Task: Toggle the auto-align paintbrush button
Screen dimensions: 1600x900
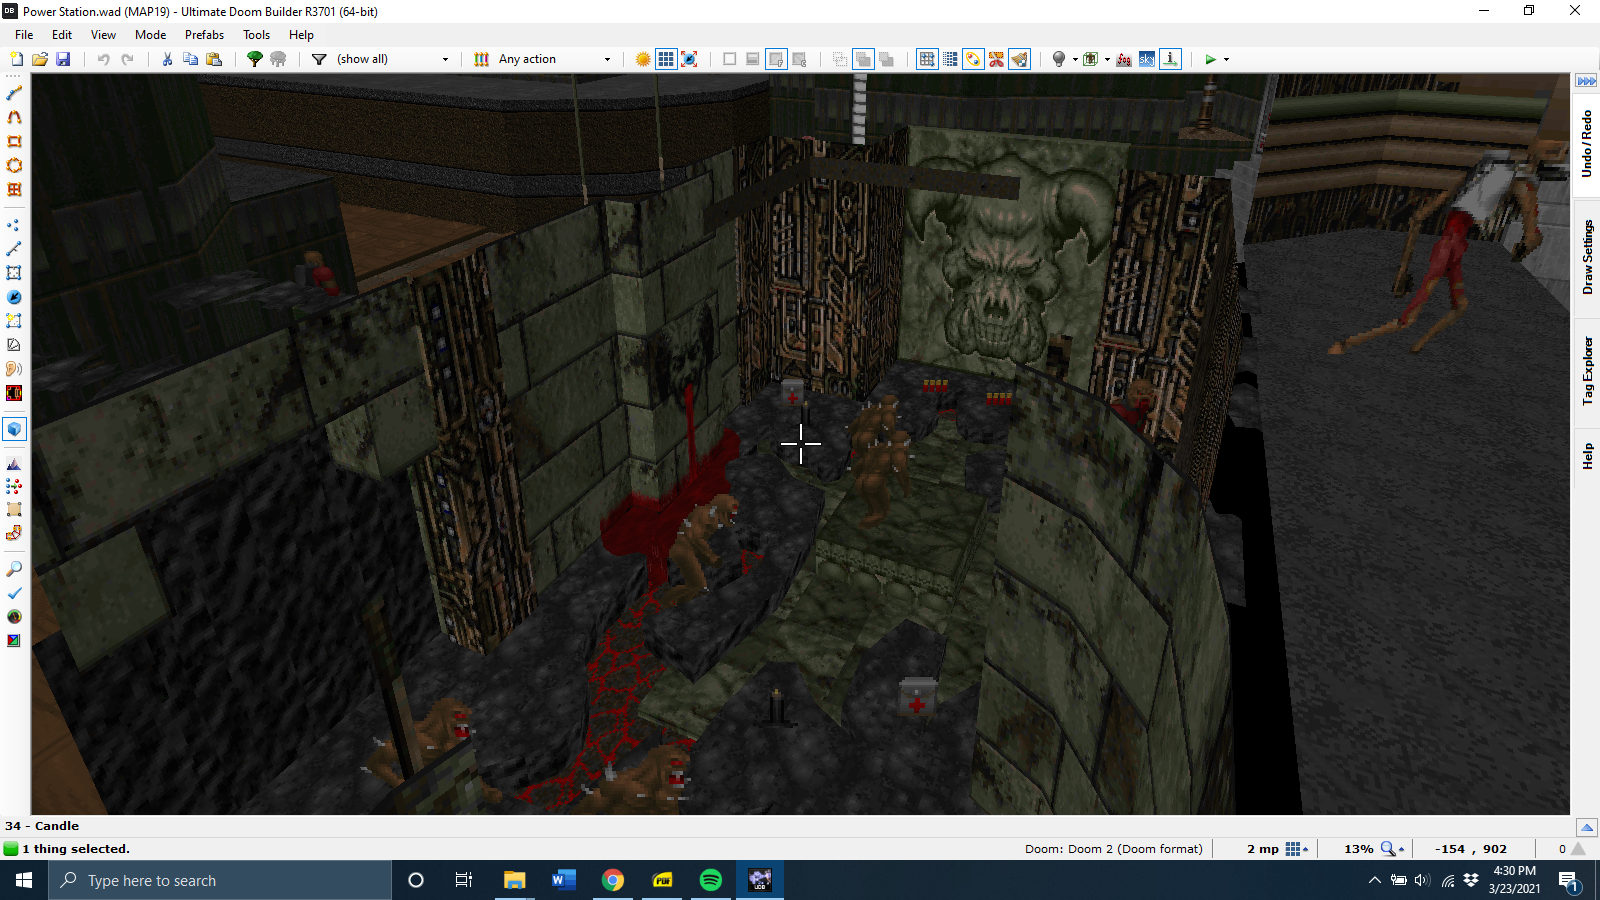Action: click(x=1019, y=59)
